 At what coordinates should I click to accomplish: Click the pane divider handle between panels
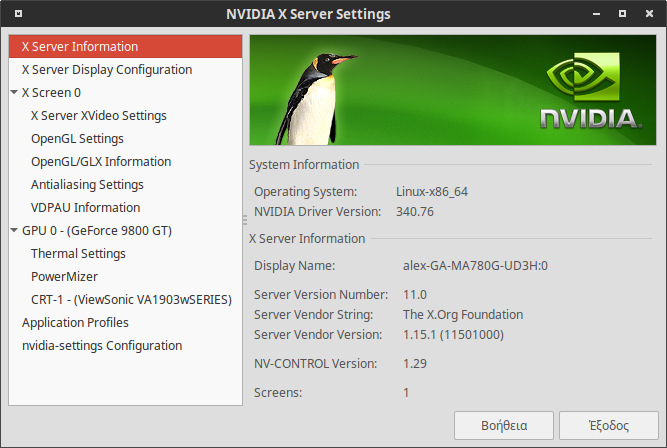[x=245, y=220]
